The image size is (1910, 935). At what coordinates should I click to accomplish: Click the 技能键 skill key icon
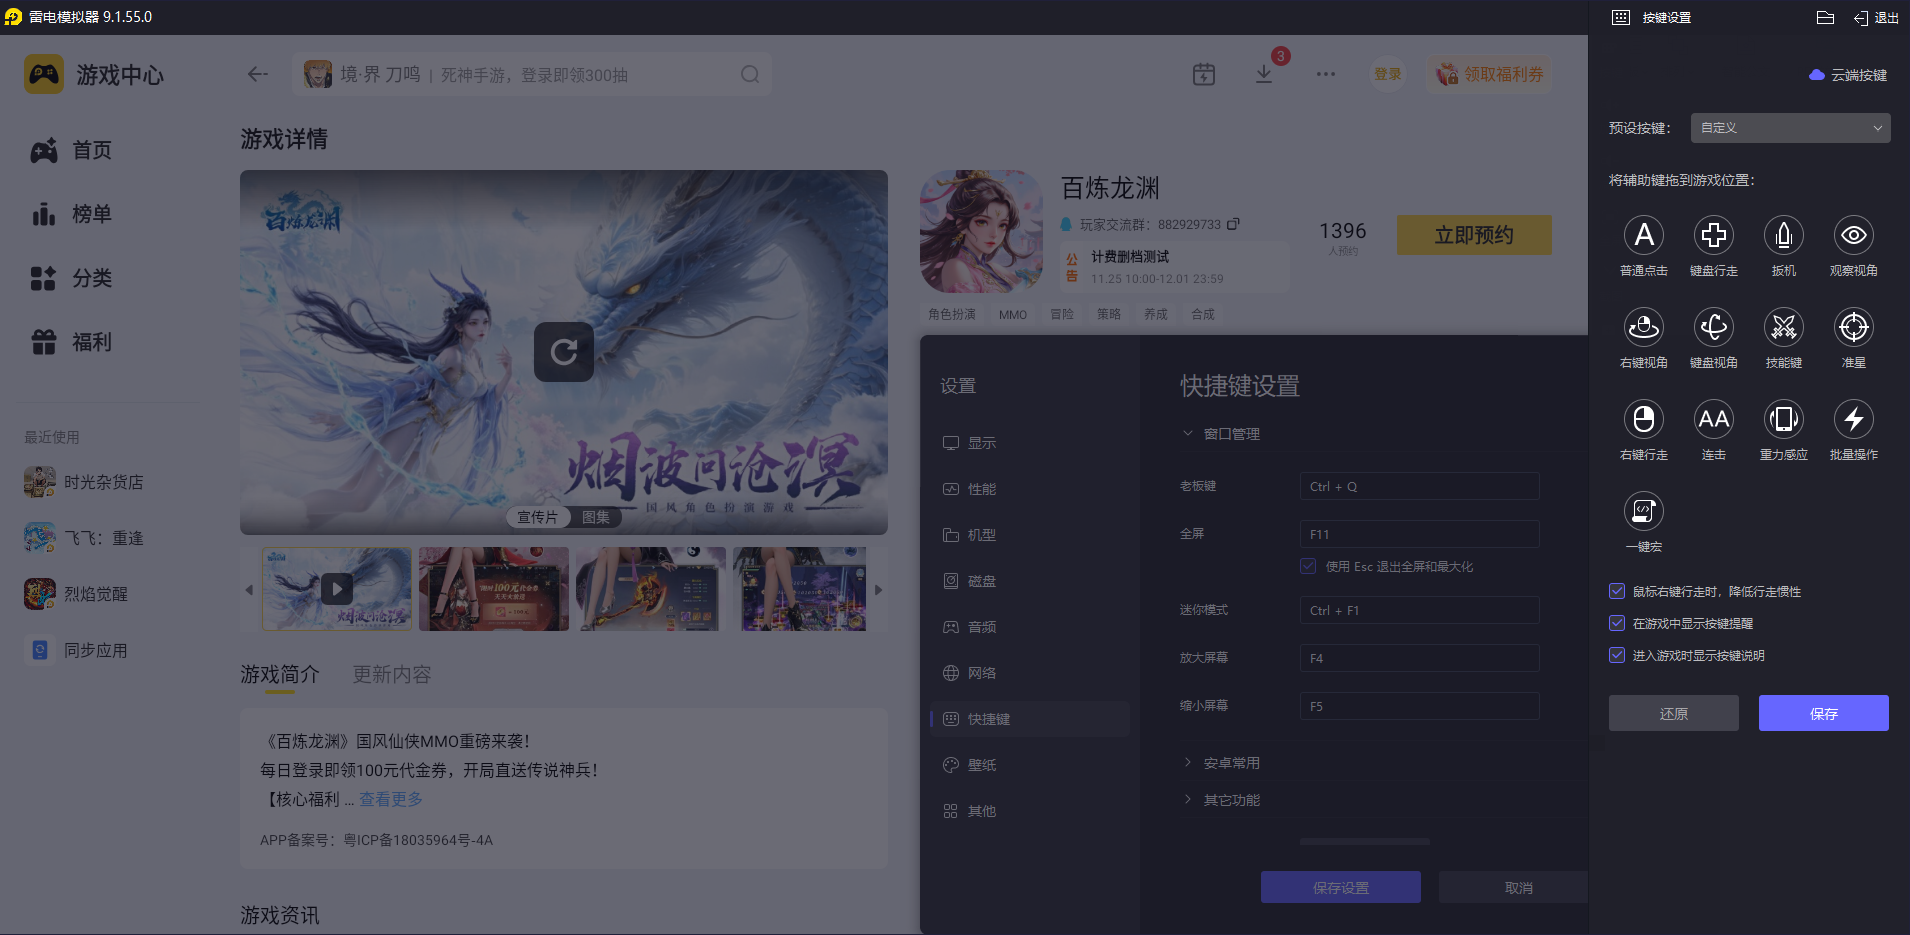(x=1784, y=328)
